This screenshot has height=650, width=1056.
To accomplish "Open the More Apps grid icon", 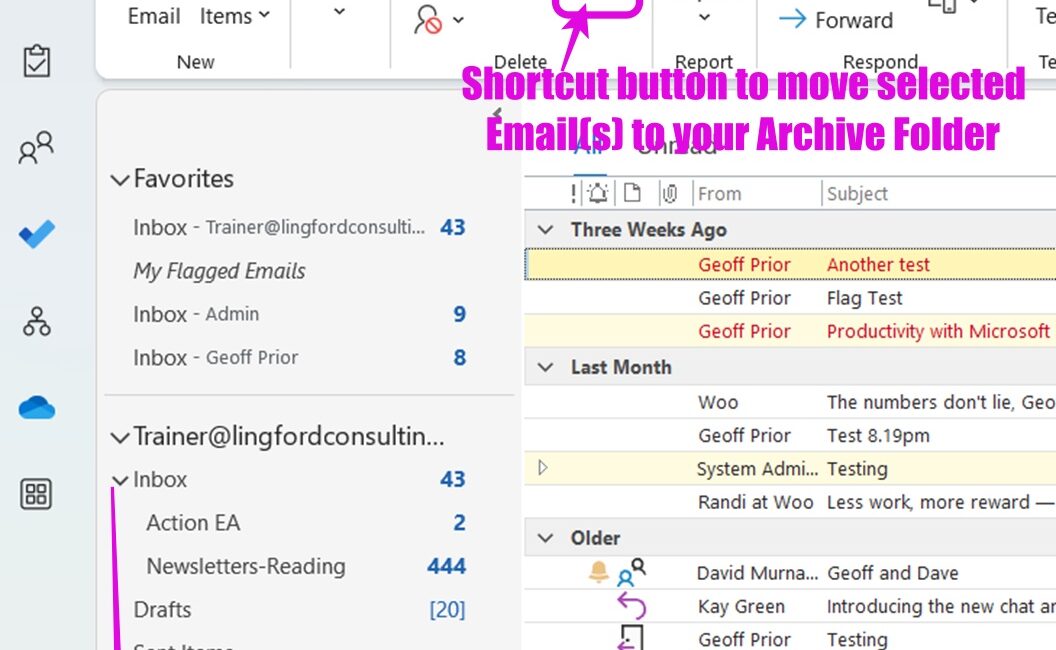I will (x=37, y=494).
